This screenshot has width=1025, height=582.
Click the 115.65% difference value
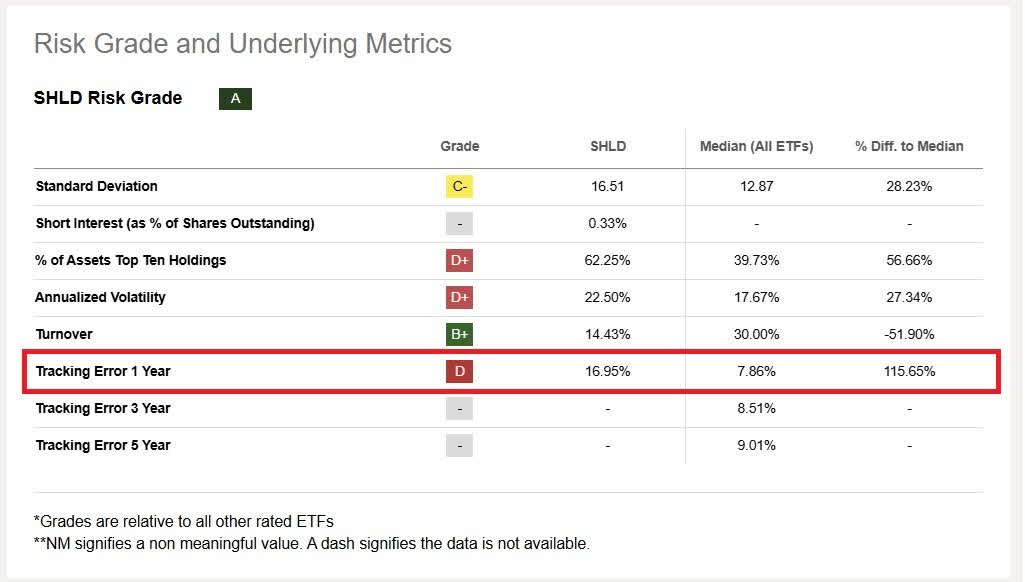[x=909, y=371]
